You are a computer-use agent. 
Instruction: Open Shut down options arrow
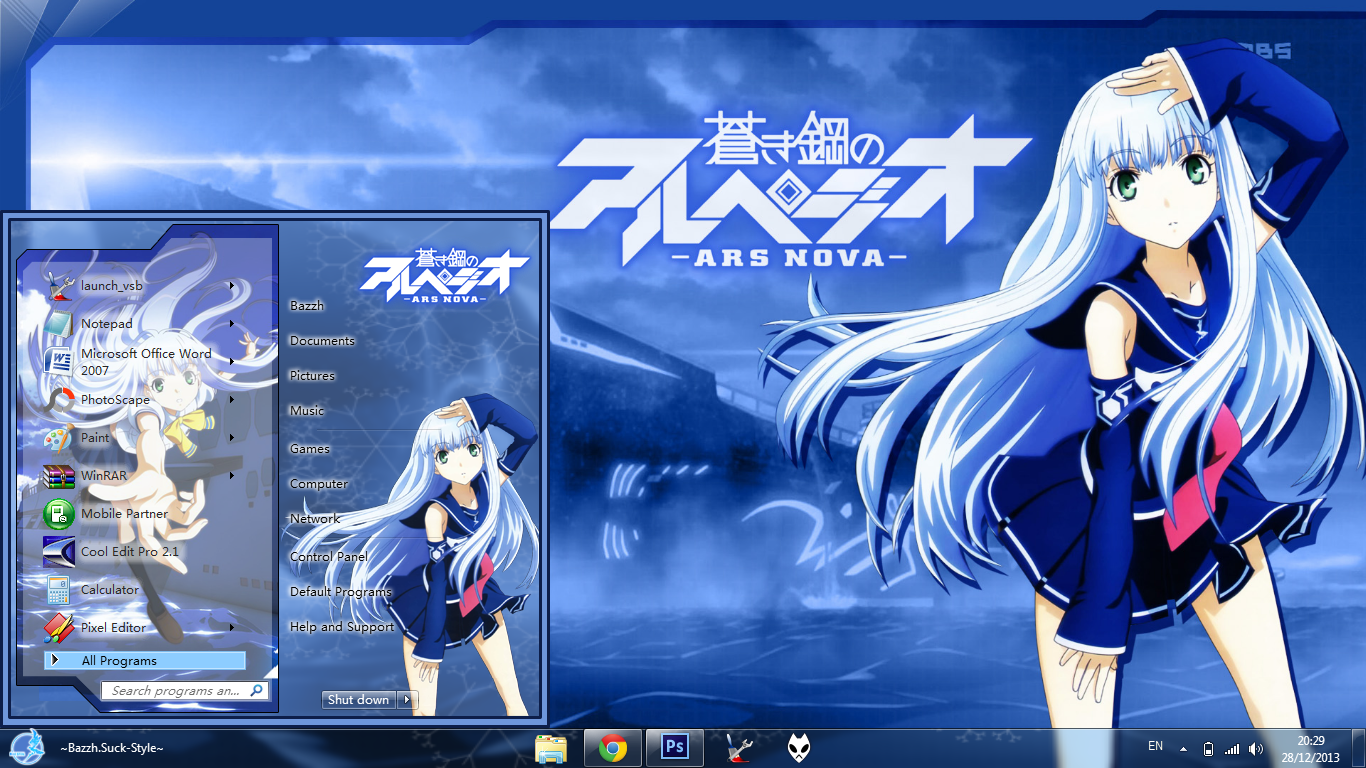point(408,700)
